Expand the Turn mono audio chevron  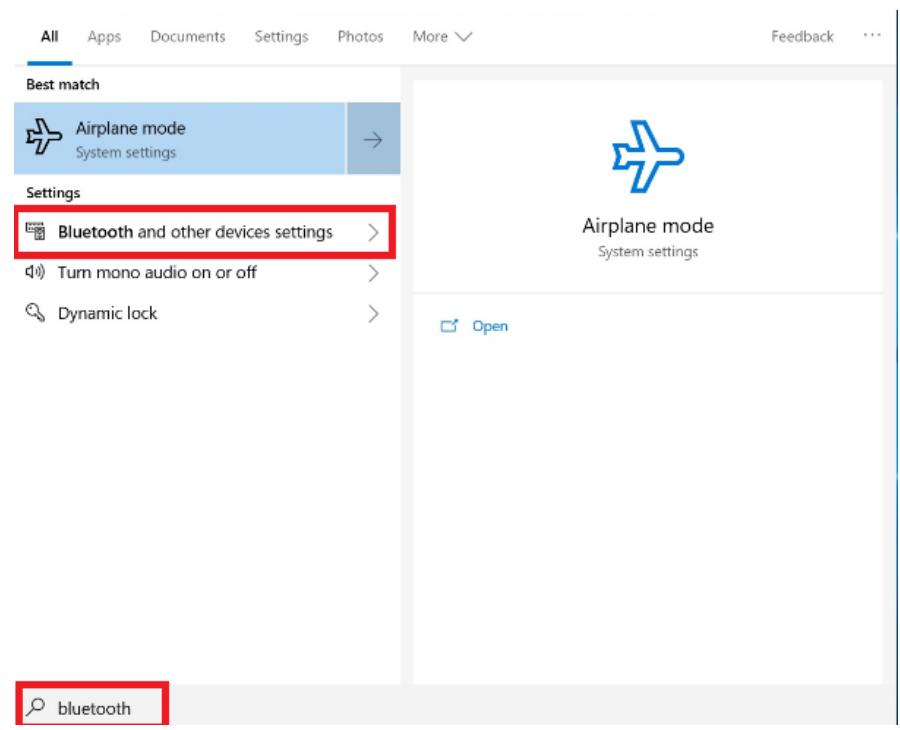373,273
